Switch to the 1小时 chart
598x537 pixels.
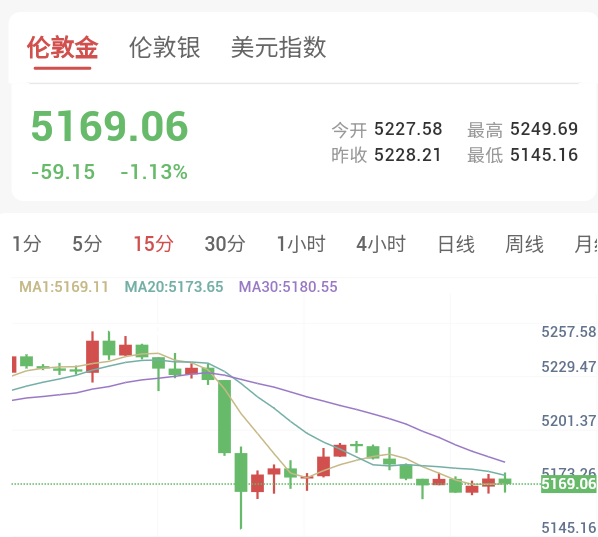301,244
